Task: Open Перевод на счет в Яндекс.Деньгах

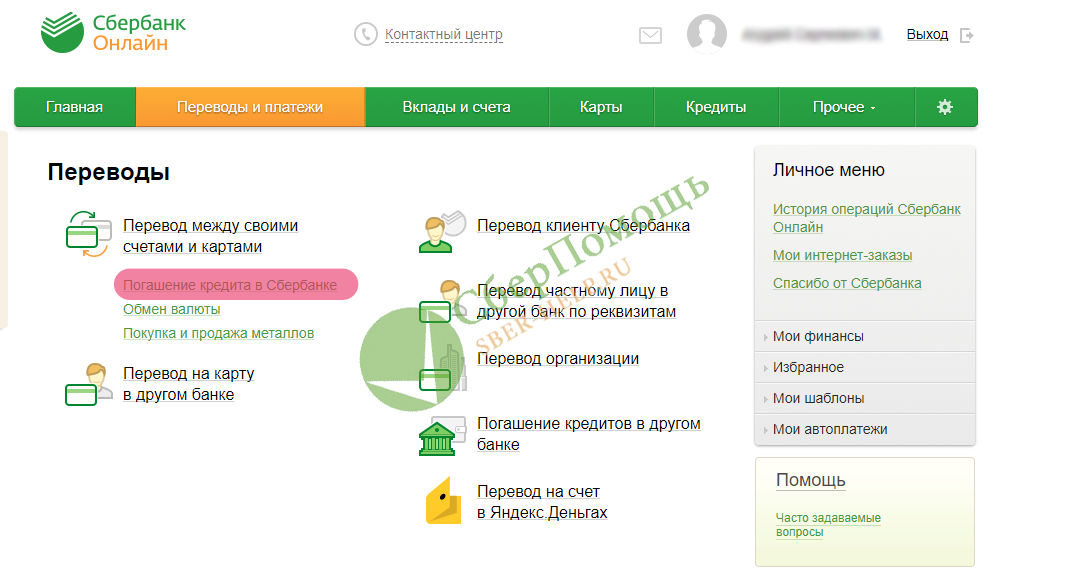Action: tap(542, 502)
